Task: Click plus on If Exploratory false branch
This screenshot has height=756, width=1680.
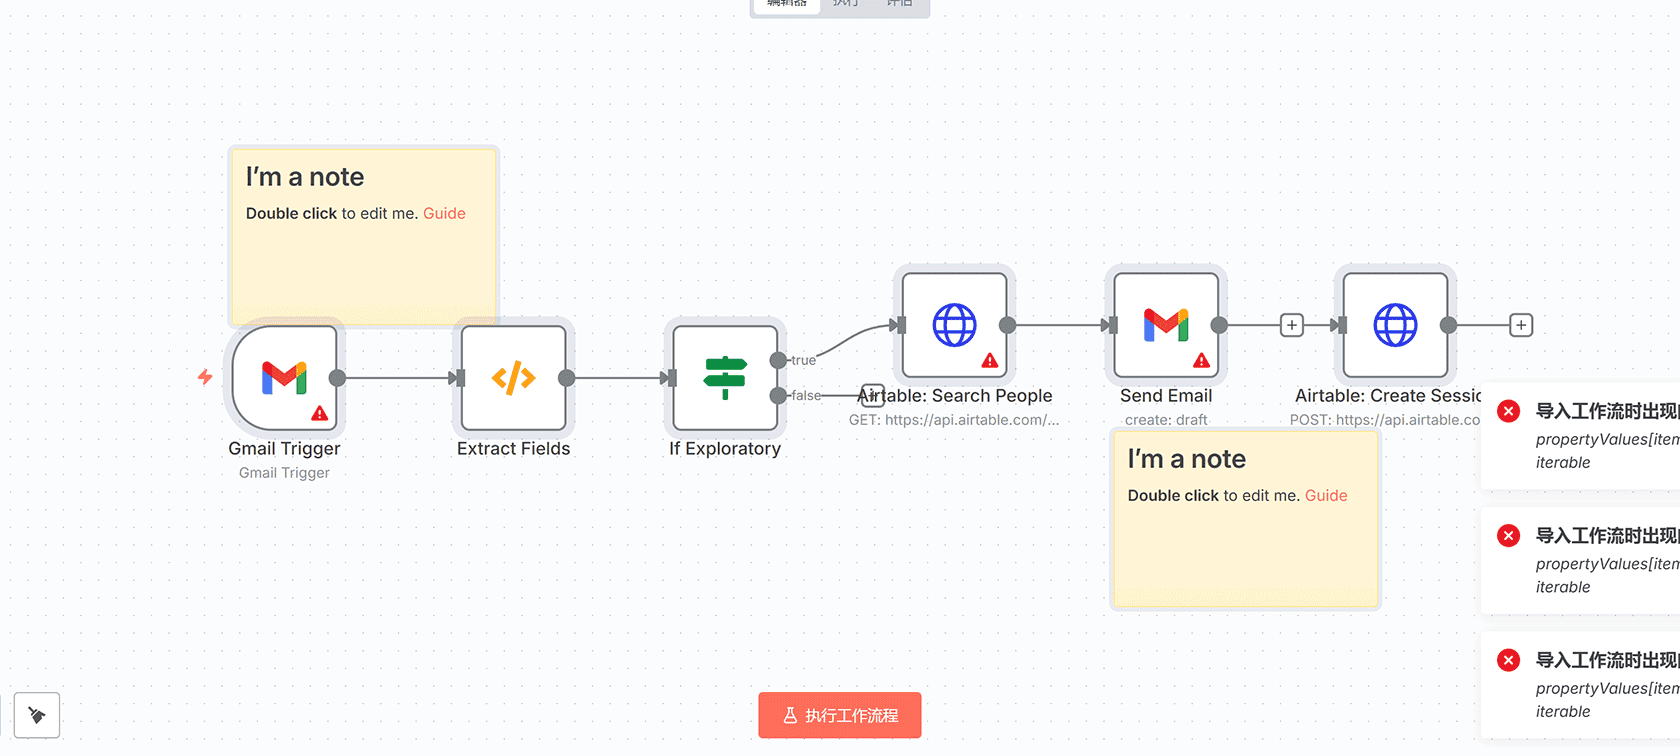Action: 872,396
